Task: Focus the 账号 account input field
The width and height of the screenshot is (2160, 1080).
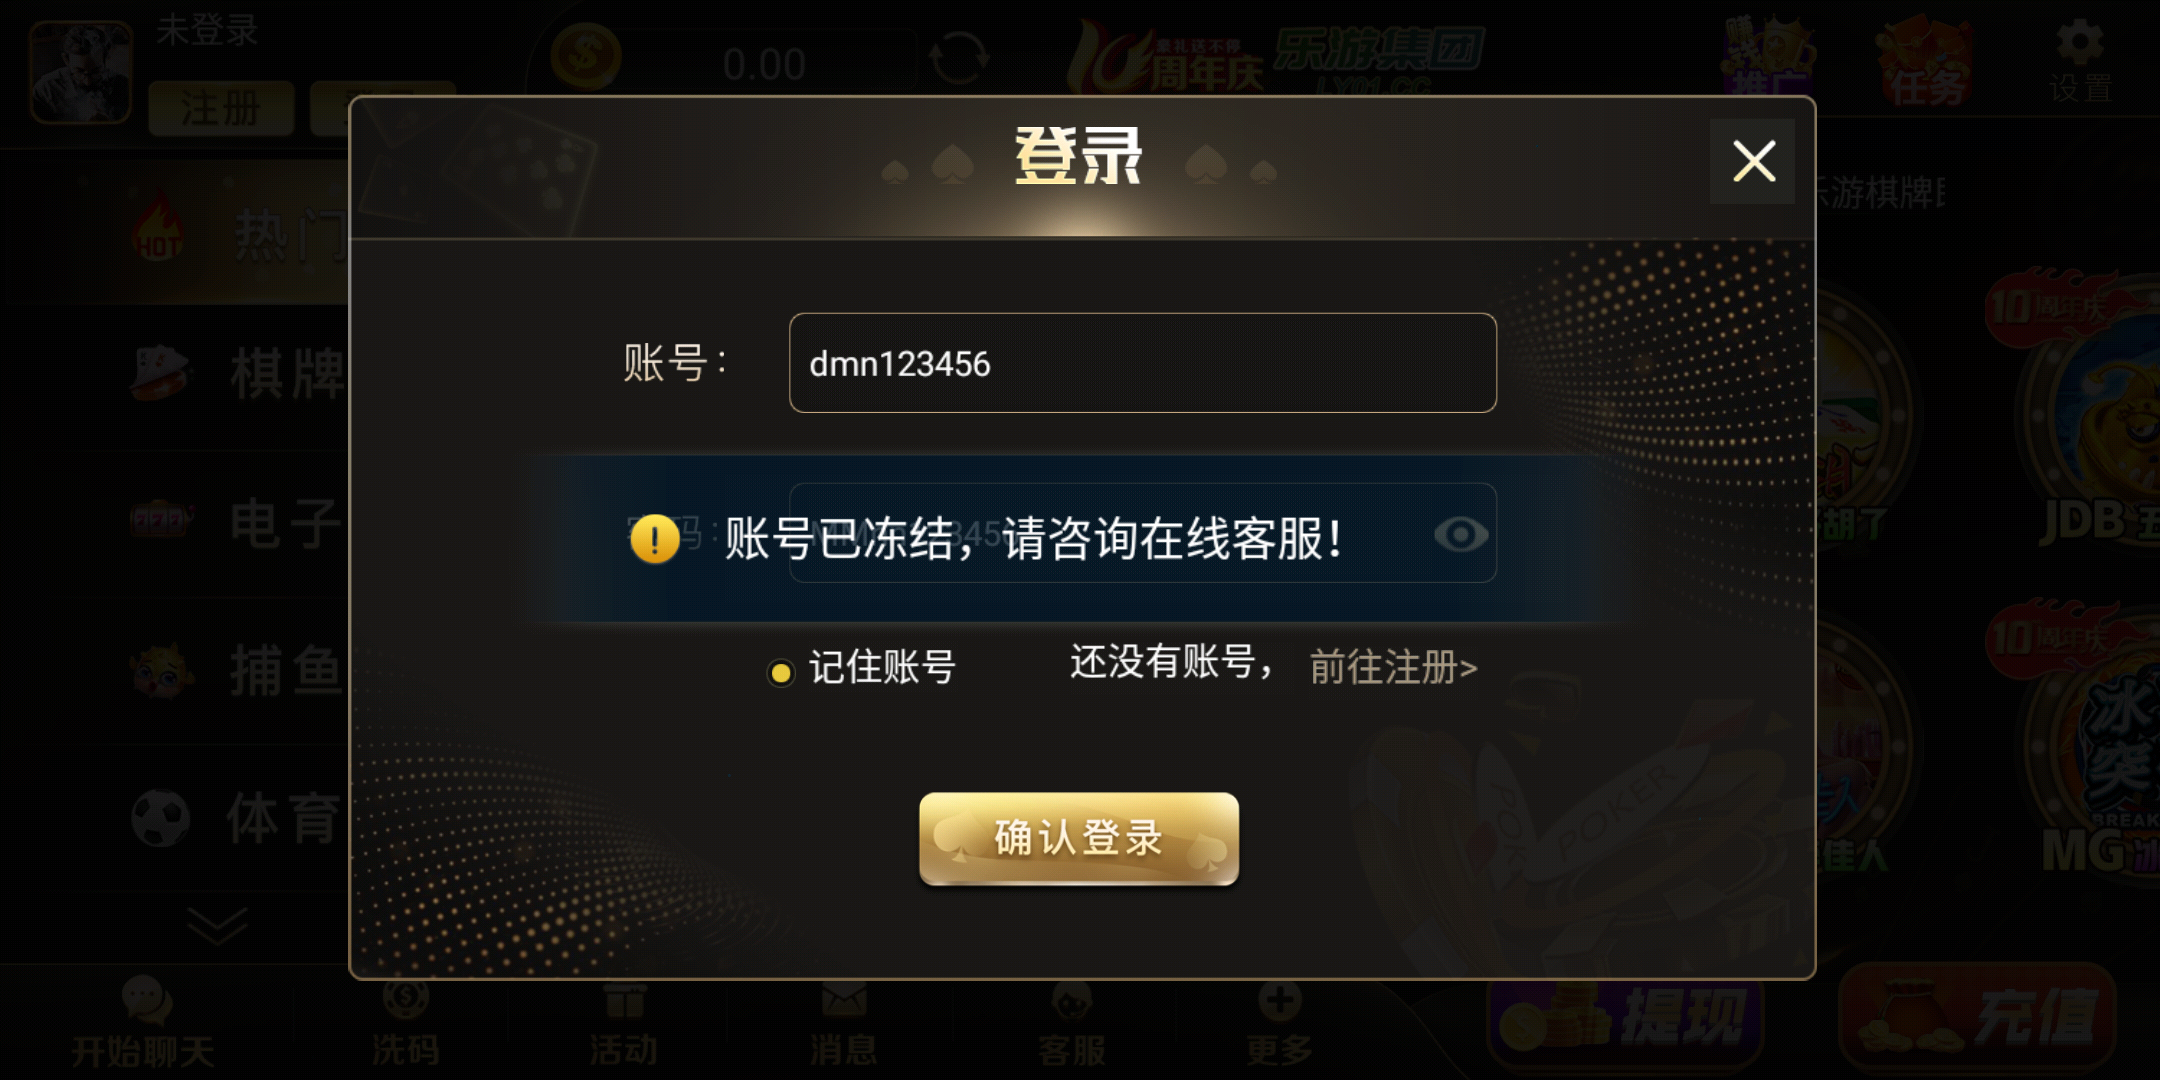Action: tap(1142, 363)
